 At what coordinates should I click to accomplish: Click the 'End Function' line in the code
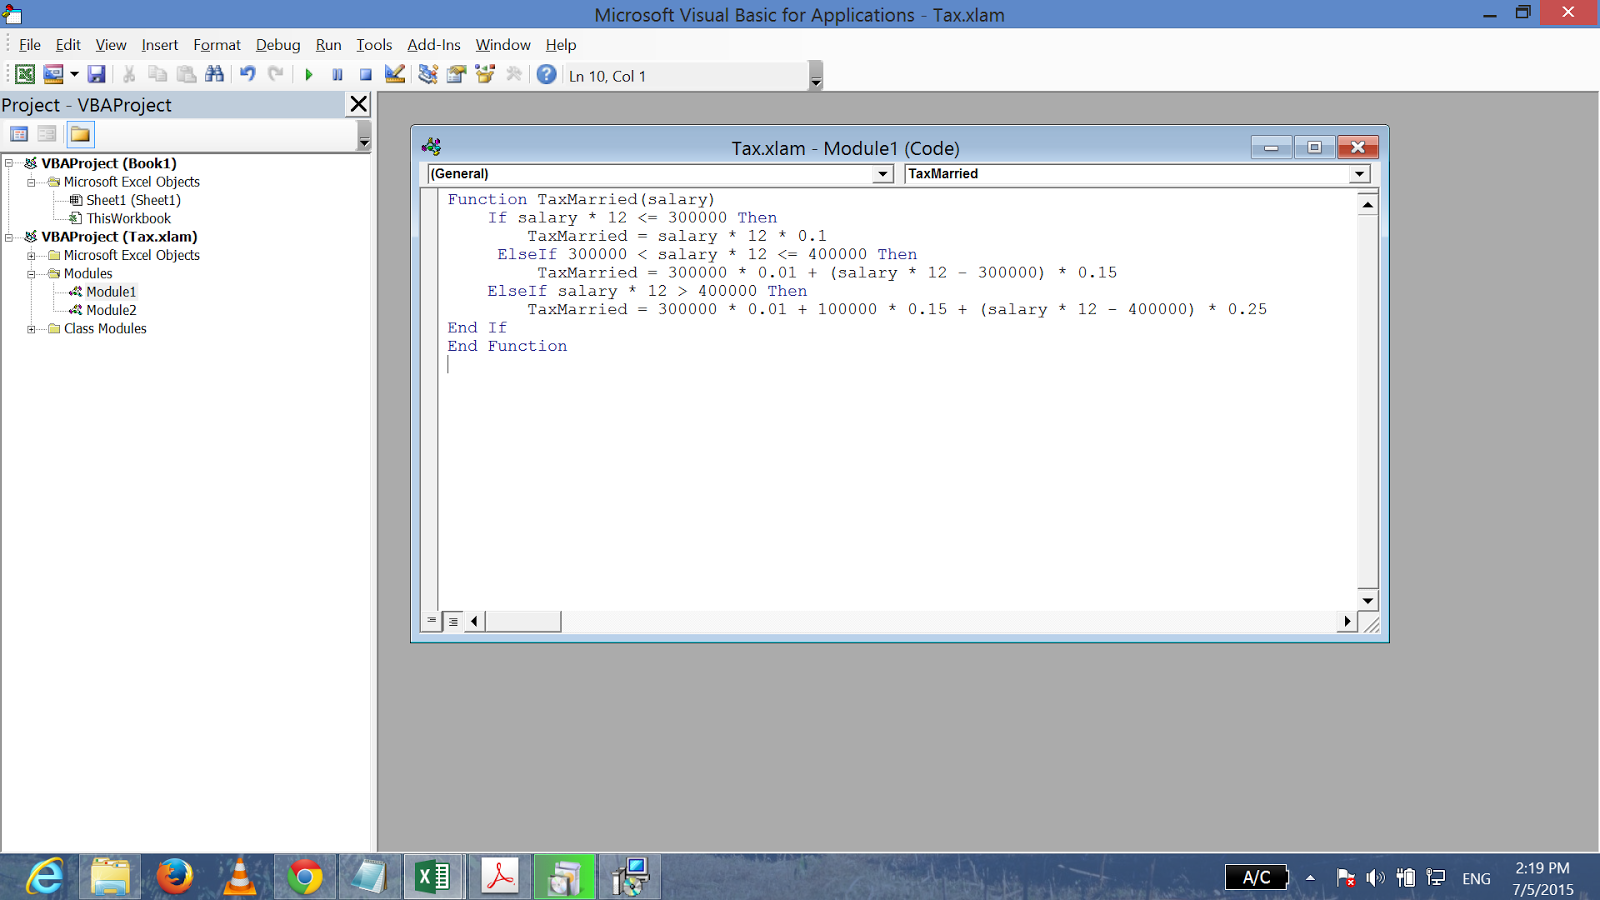(x=507, y=346)
